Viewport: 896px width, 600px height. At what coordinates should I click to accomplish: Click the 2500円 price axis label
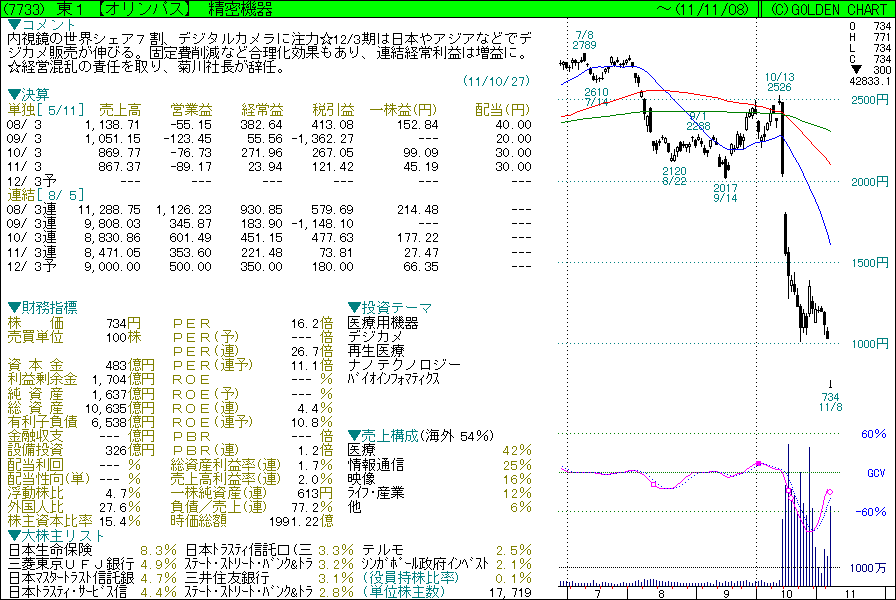coord(870,100)
